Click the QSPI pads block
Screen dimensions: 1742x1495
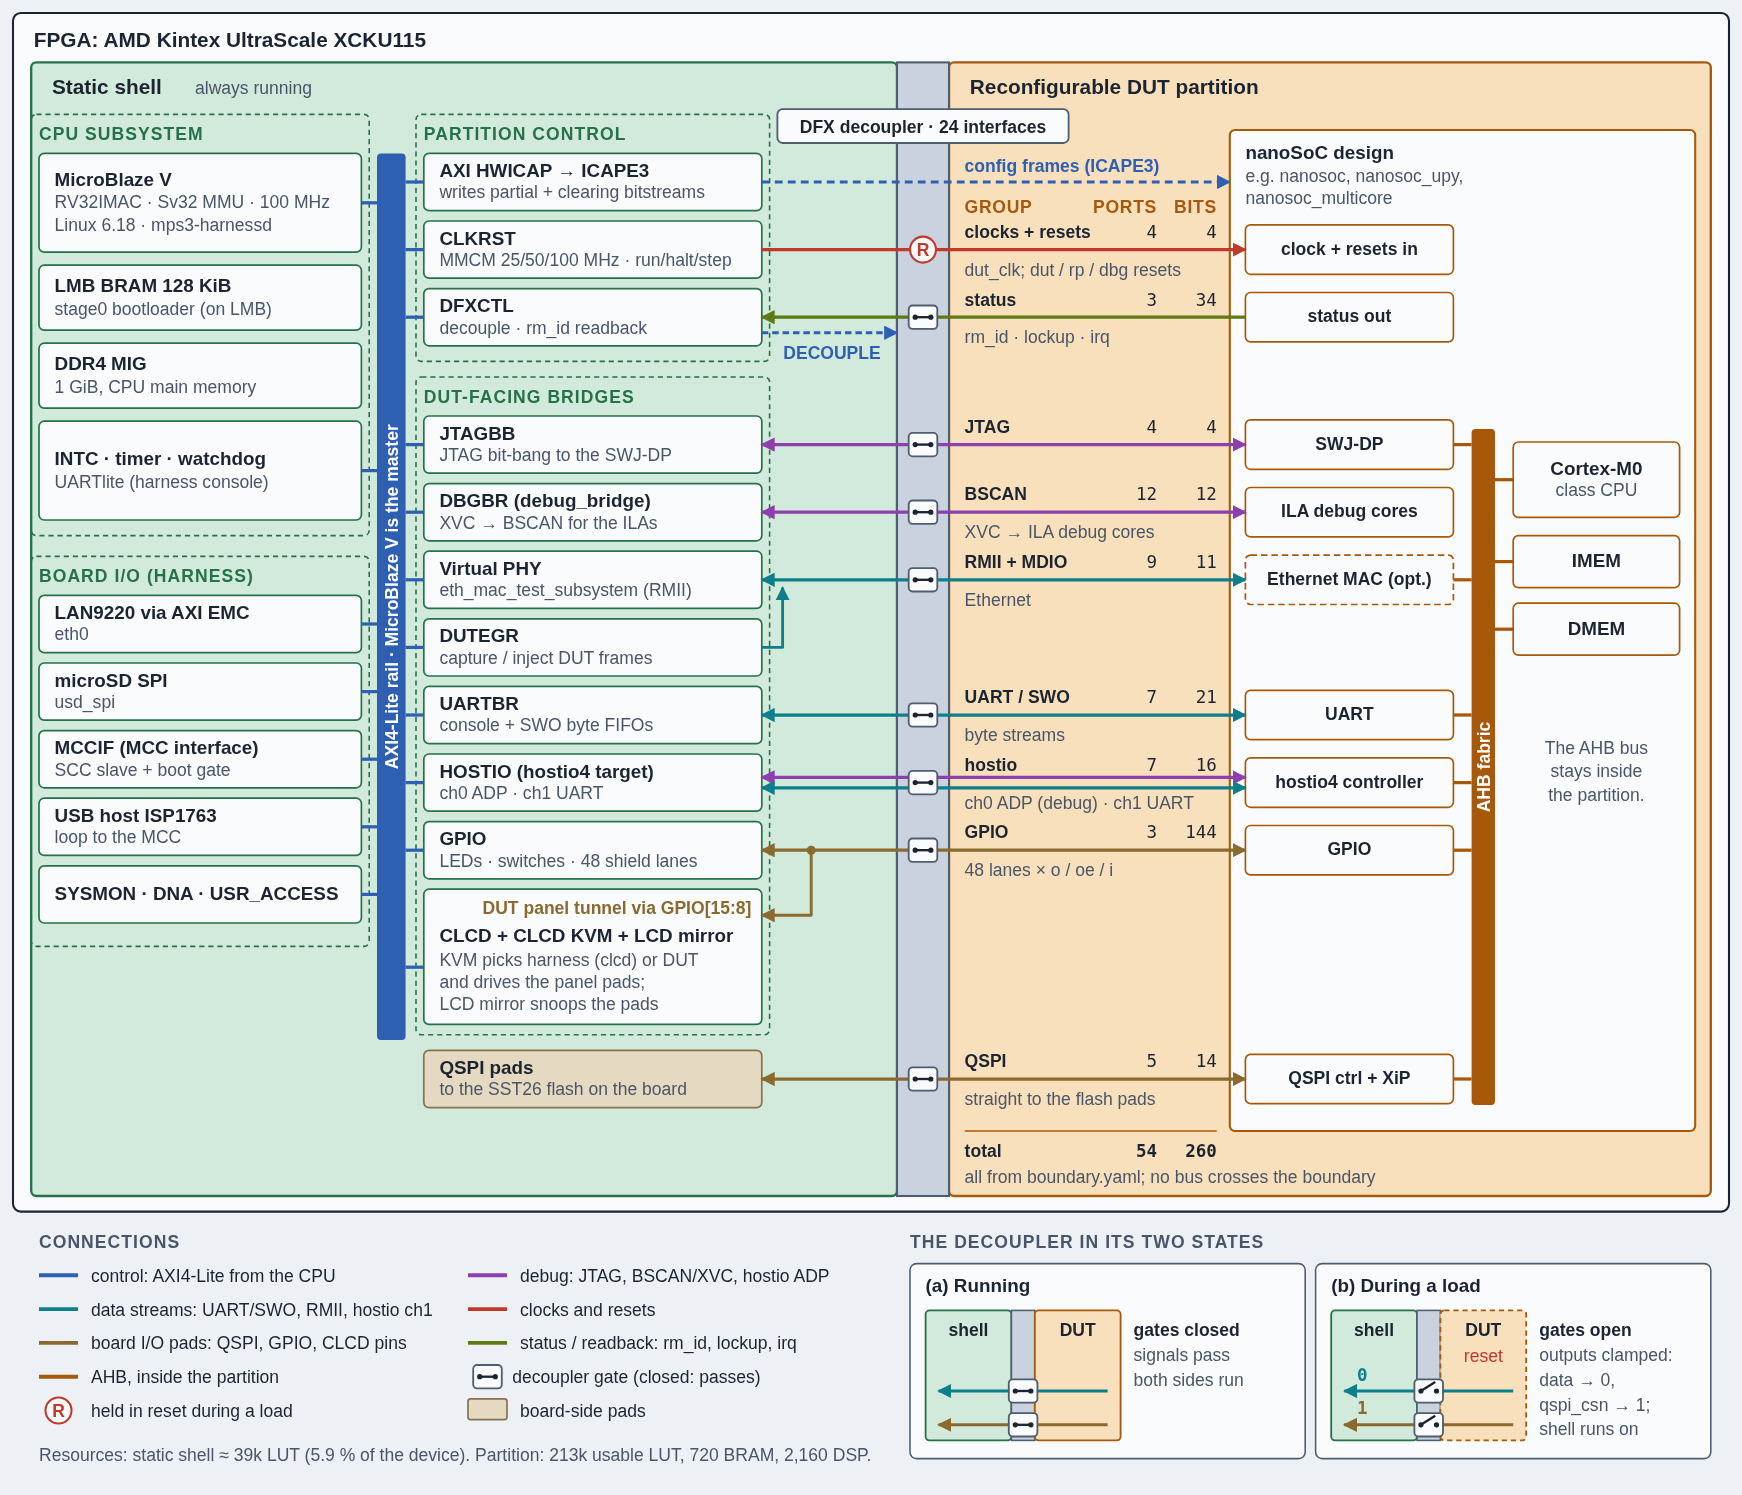[593, 1079]
